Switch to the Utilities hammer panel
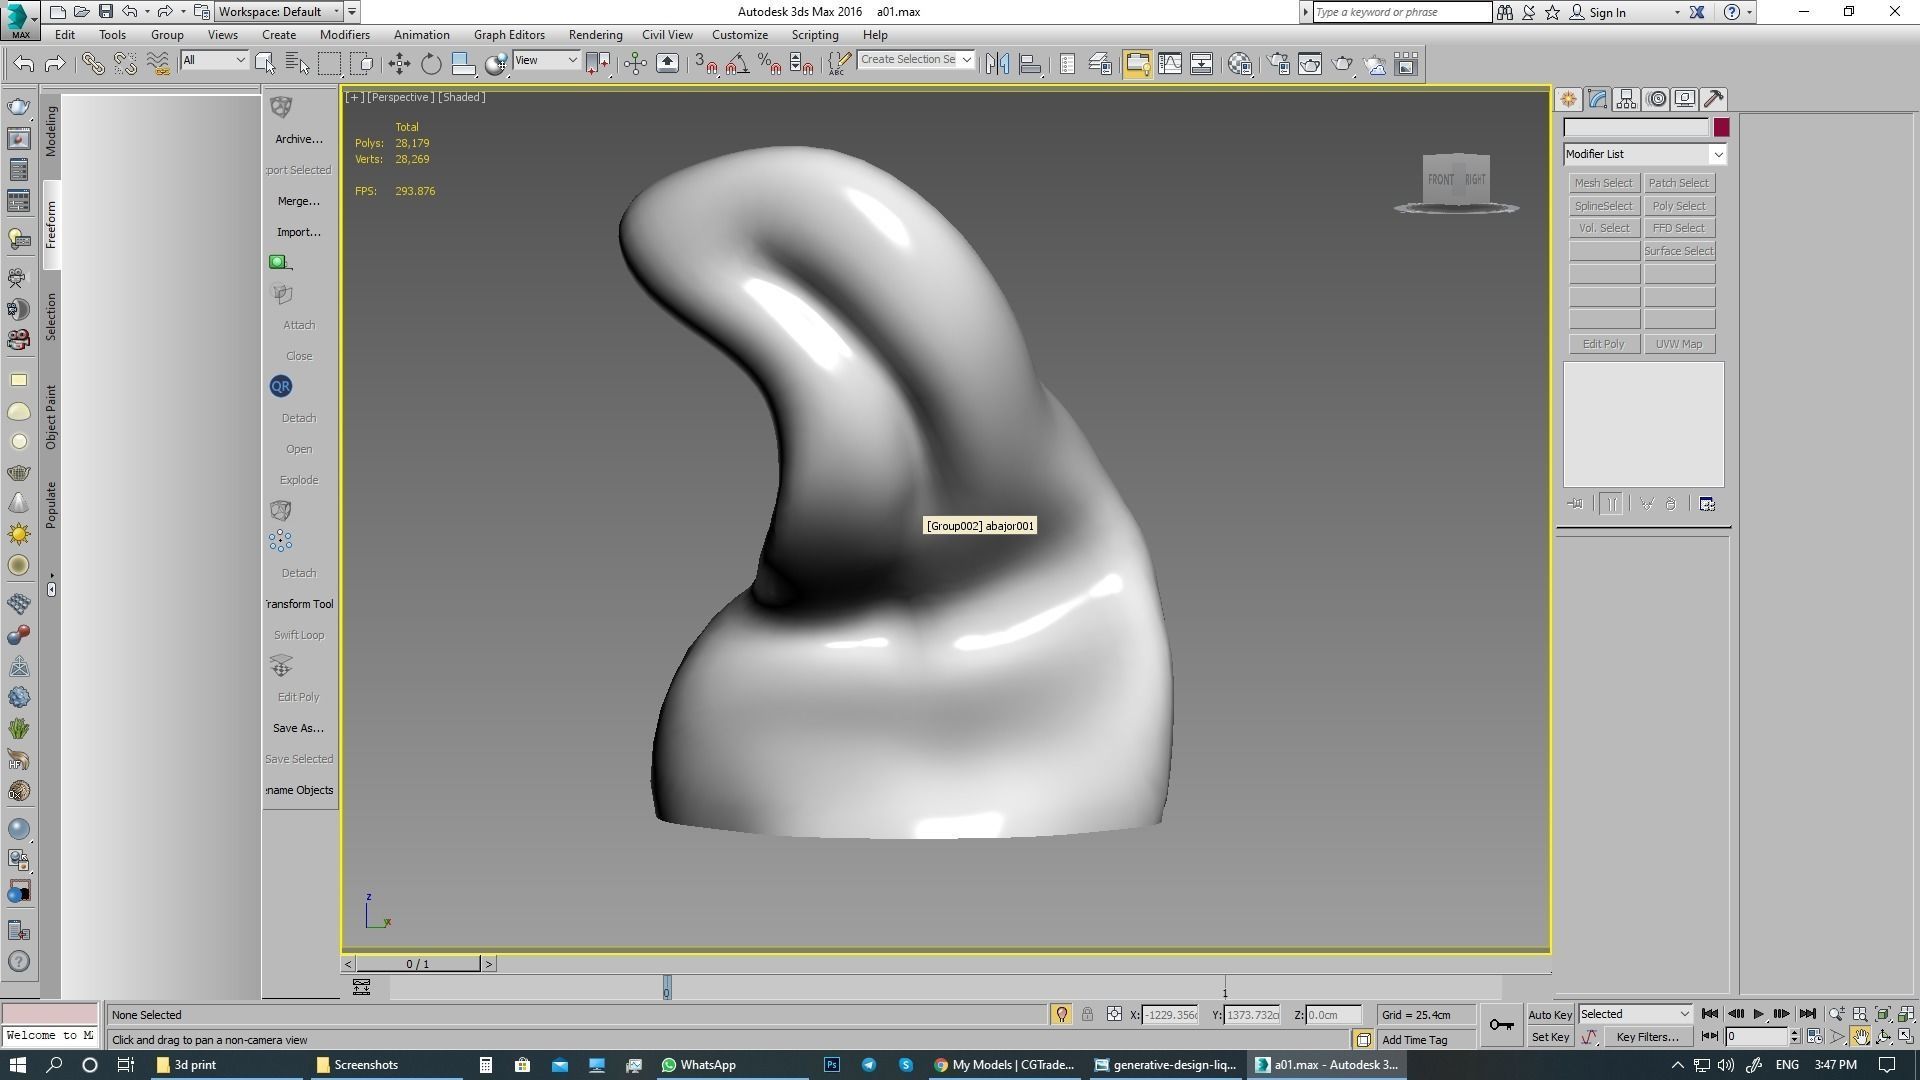The image size is (1920, 1080). point(1714,99)
